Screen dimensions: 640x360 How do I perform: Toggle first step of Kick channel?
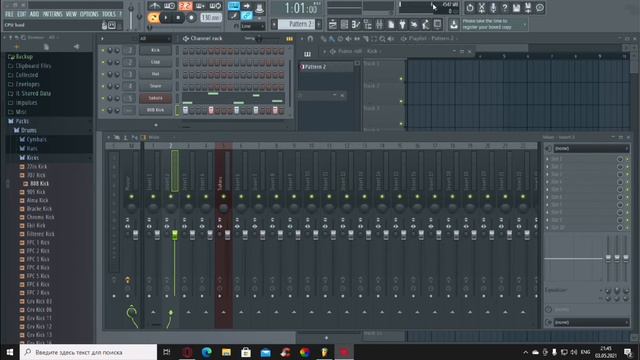tap(185, 51)
